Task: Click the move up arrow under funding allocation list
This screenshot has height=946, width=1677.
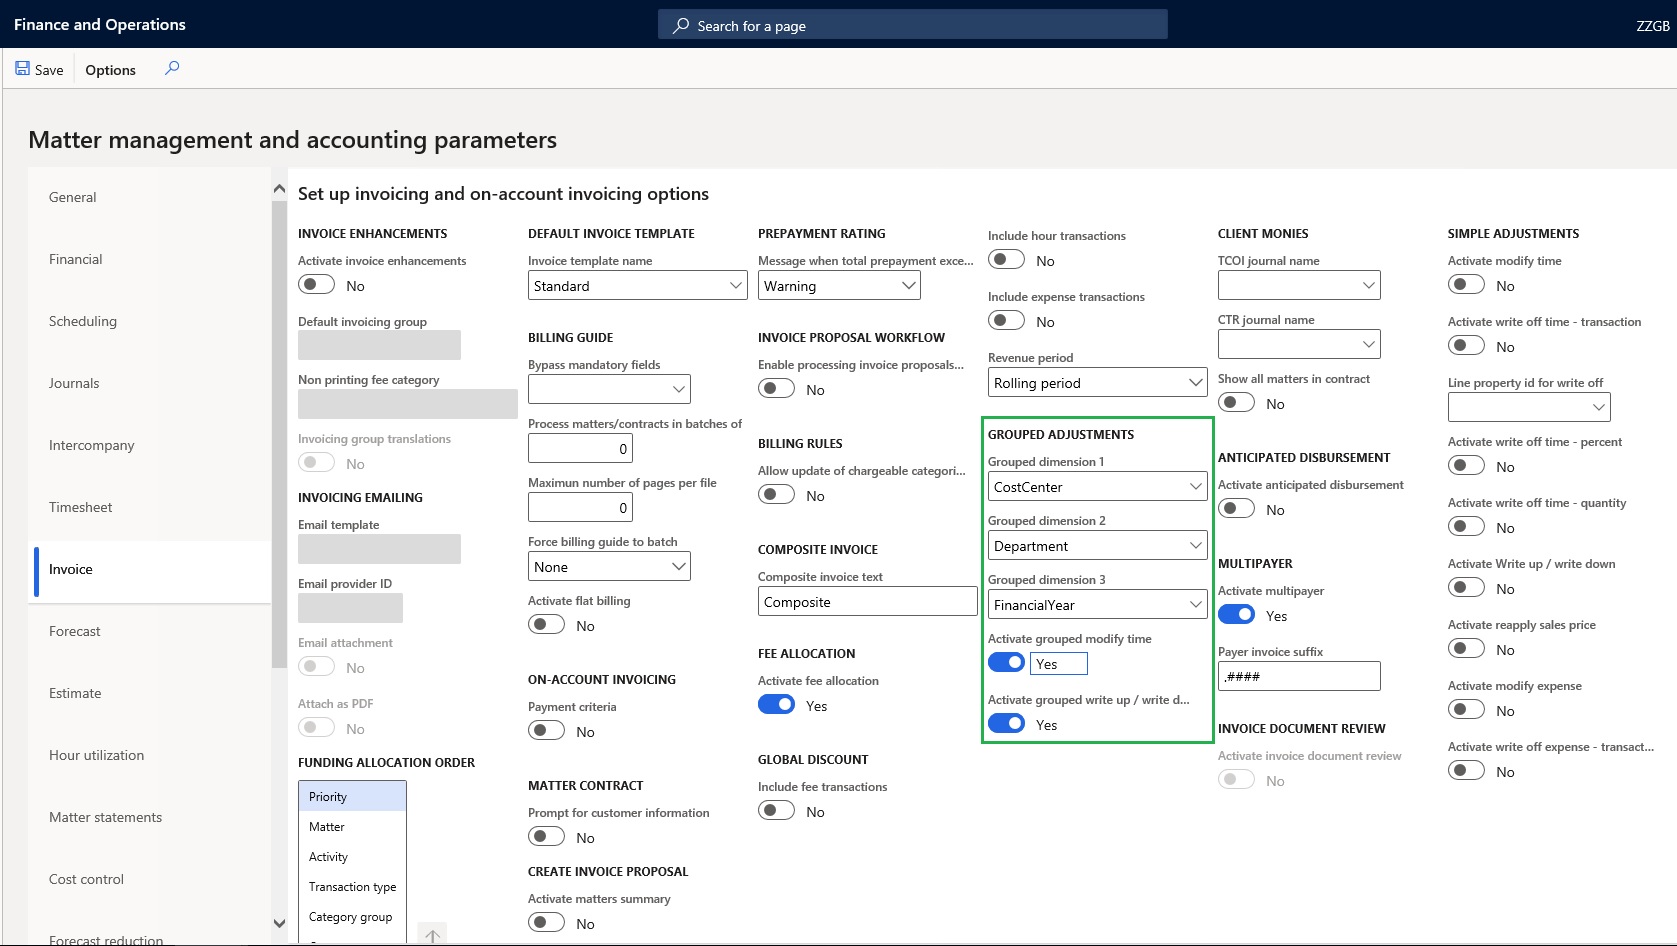Action: (432, 936)
